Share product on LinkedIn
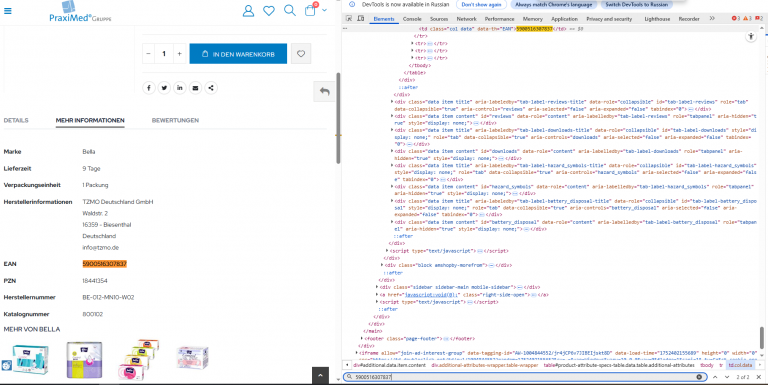Viewport: 768px width, 385px height. coord(180,88)
